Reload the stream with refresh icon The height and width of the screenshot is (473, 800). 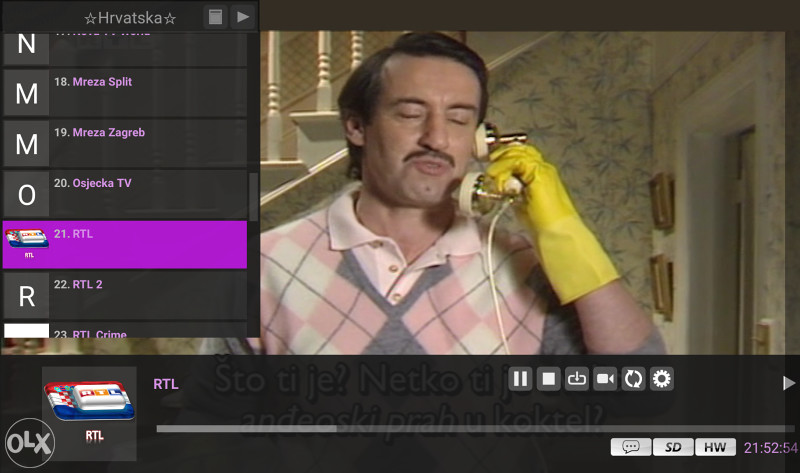tap(633, 379)
